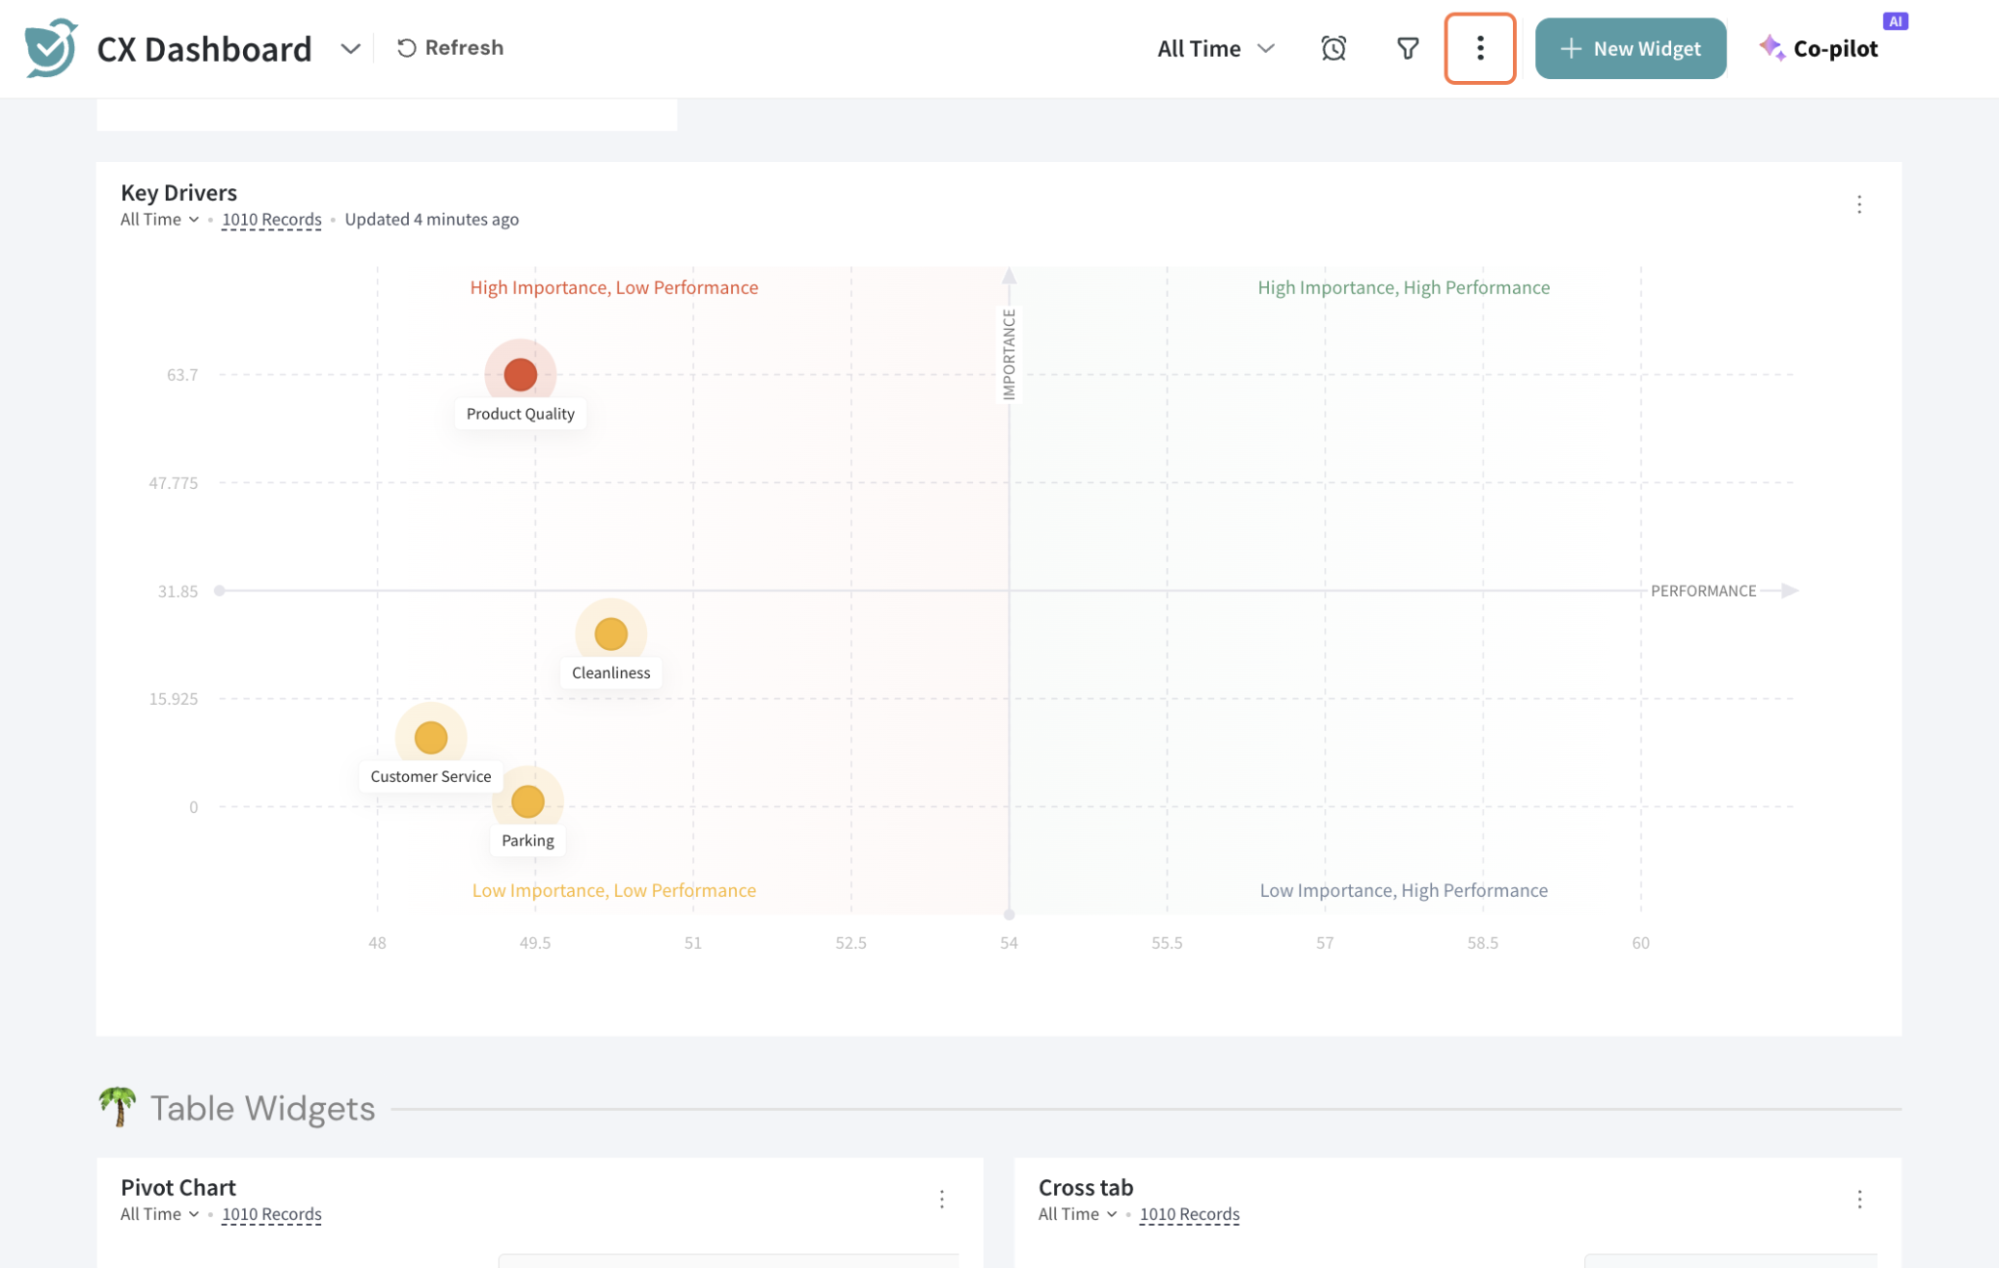Select the Product Quality data point
Screen dimensions: 1999x1268
click(x=520, y=375)
